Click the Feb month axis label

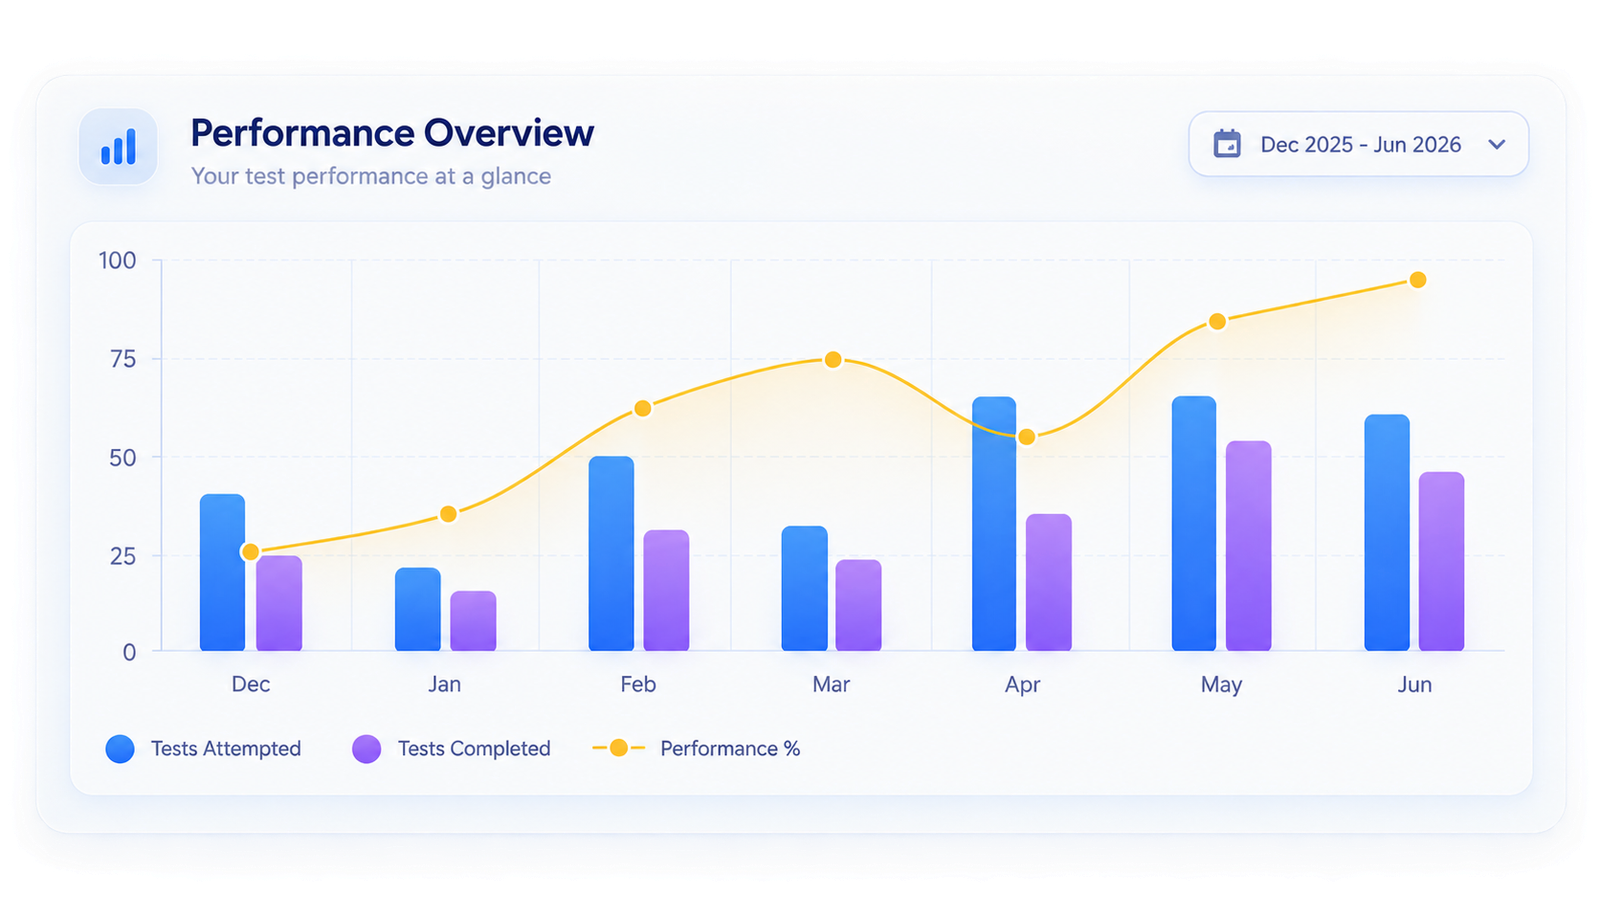coord(638,685)
